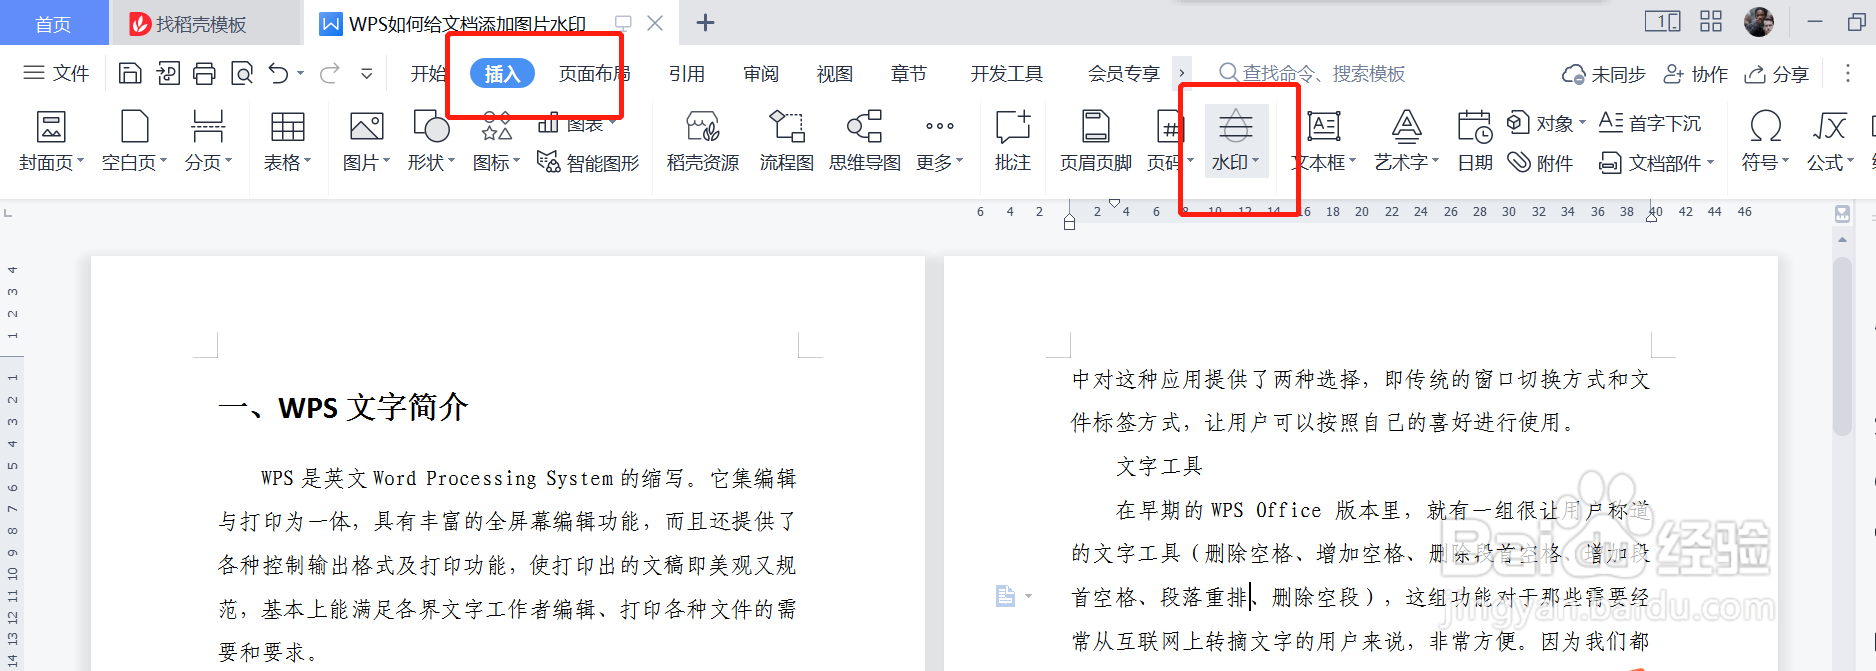Redo the last action
Screen dimensions: 1876x671
pyautogui.click(x=329, y=73)
